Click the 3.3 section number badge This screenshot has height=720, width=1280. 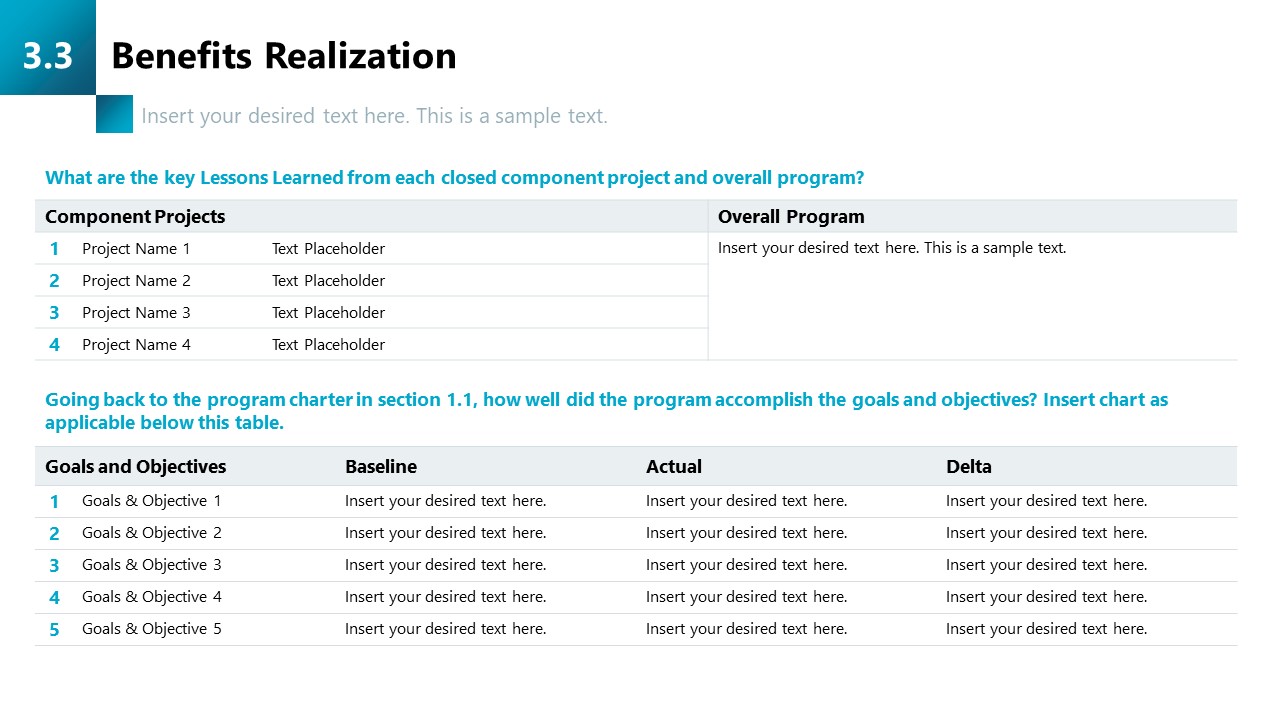[48, 55]
